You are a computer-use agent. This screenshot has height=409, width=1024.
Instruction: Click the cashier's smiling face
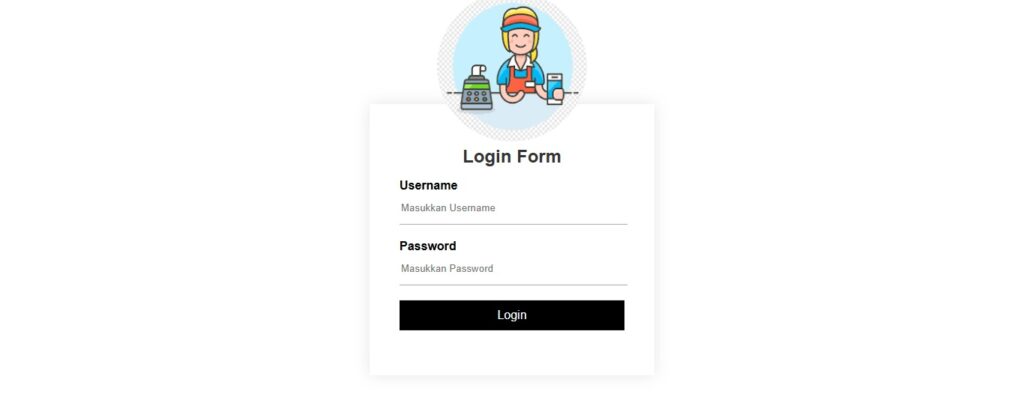tap(520, 42)
